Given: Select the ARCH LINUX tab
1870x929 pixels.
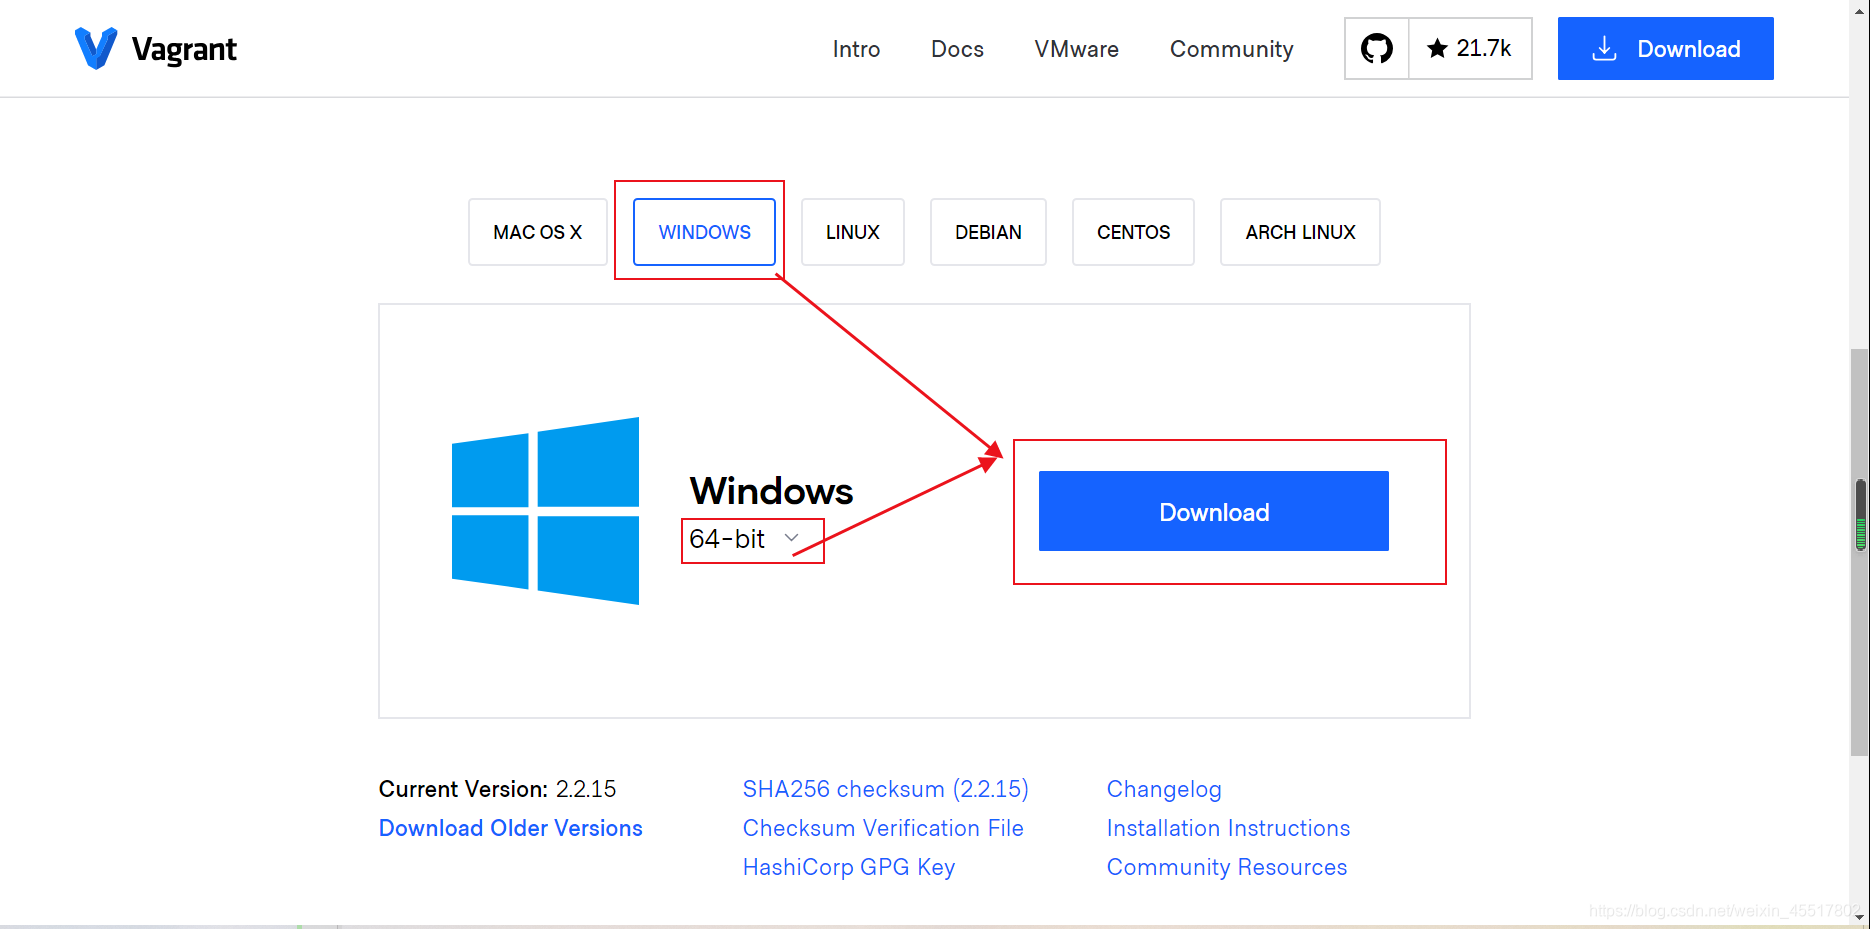Looking at the screenshot, I should 1300,232.
